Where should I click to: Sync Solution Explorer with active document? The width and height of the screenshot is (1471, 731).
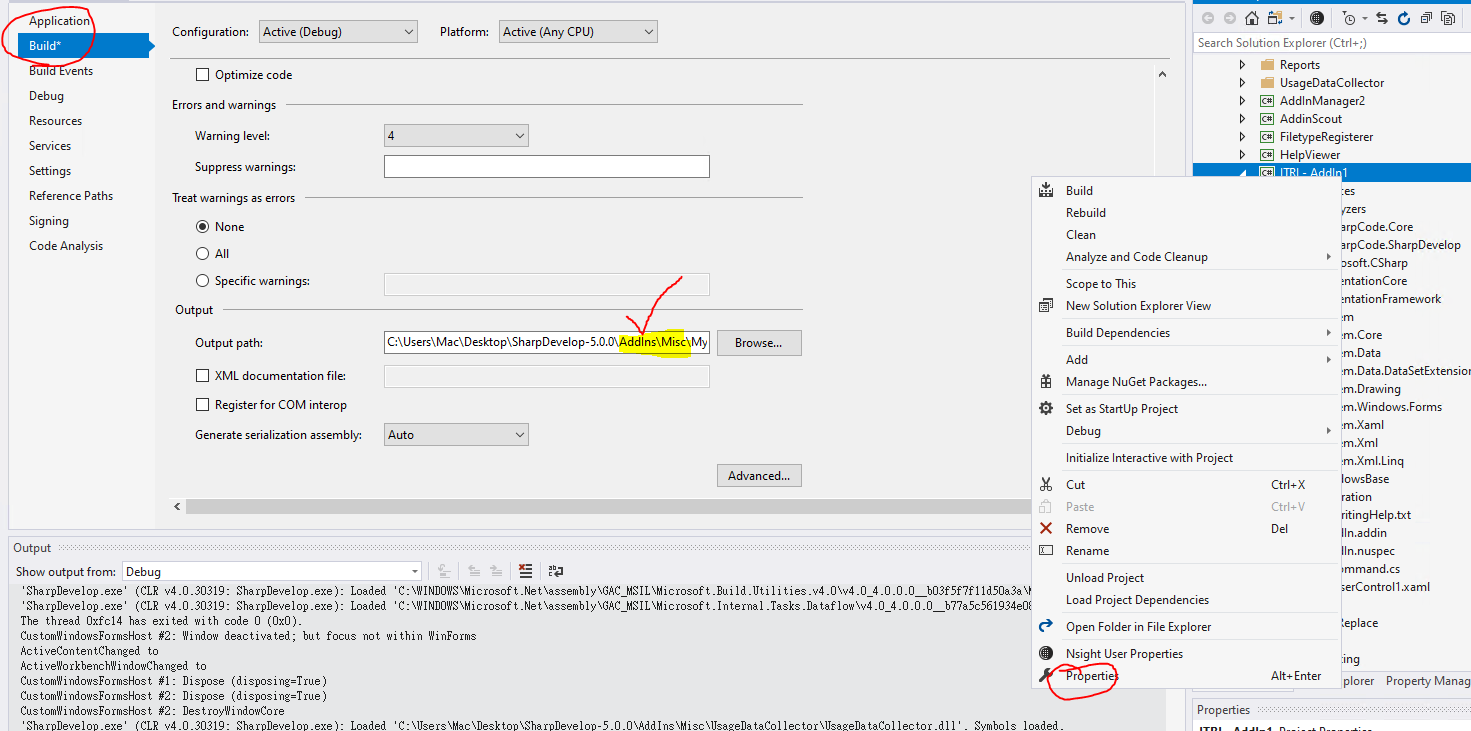coord(1383,17)
